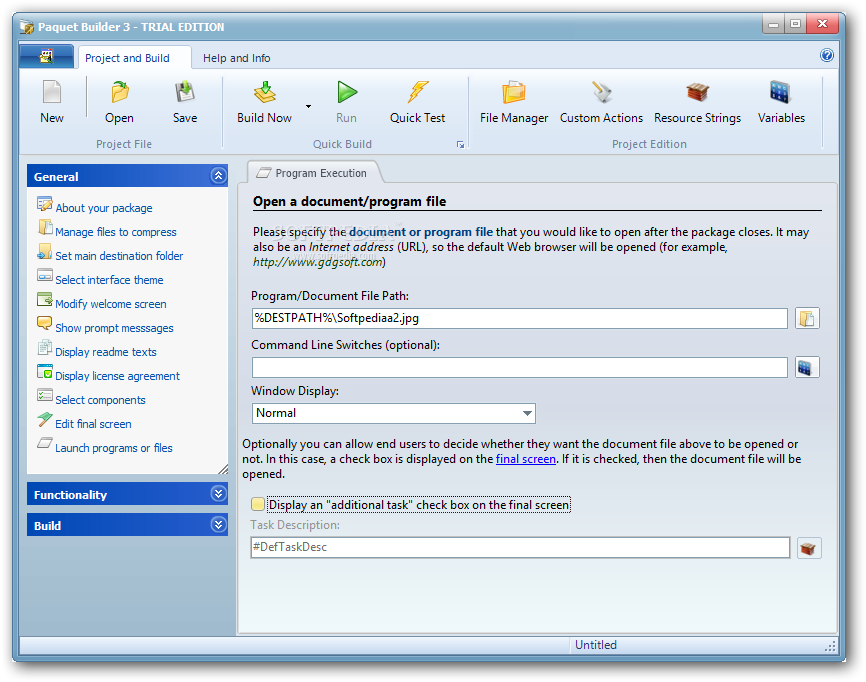This screenshot has height=682, width=866.
Task: Open Modify welcome screen page
Action: 110,304
